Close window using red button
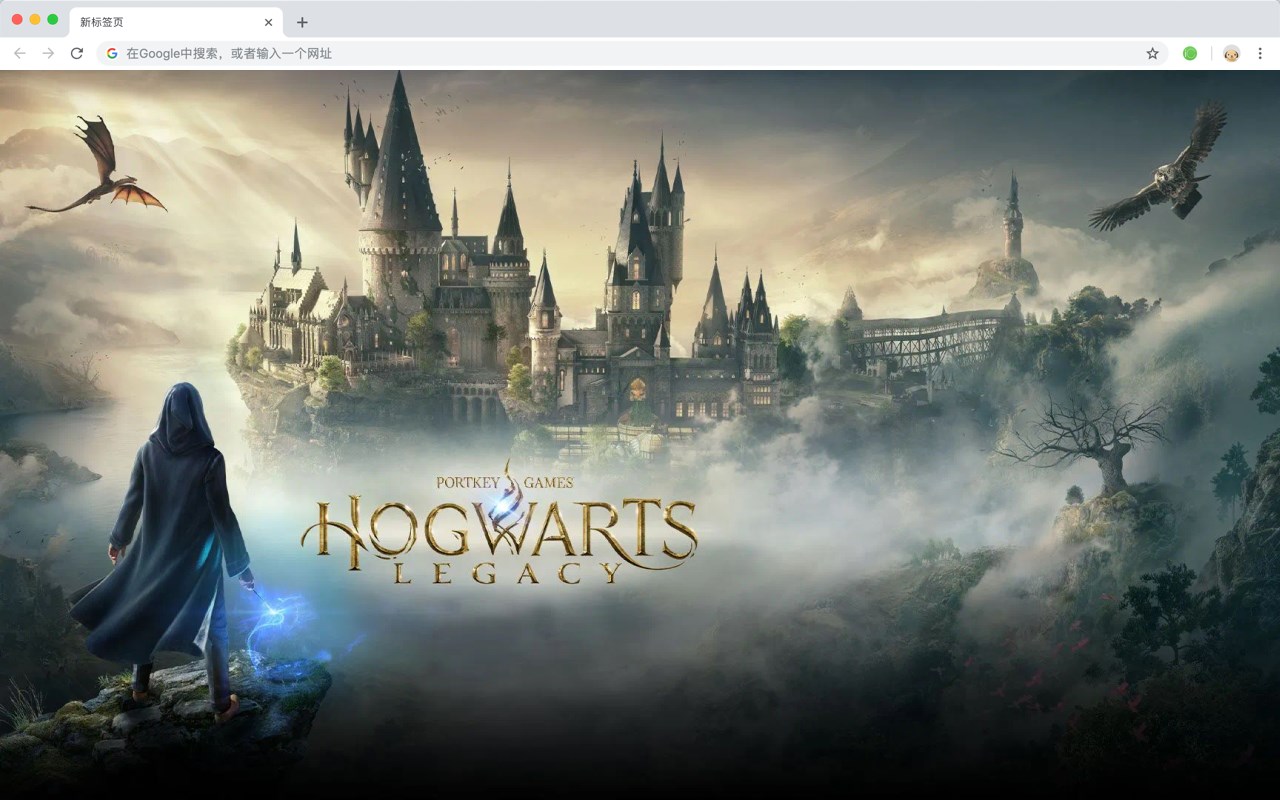The height and width of the screenshot is (800, 1280). (17, 20)
